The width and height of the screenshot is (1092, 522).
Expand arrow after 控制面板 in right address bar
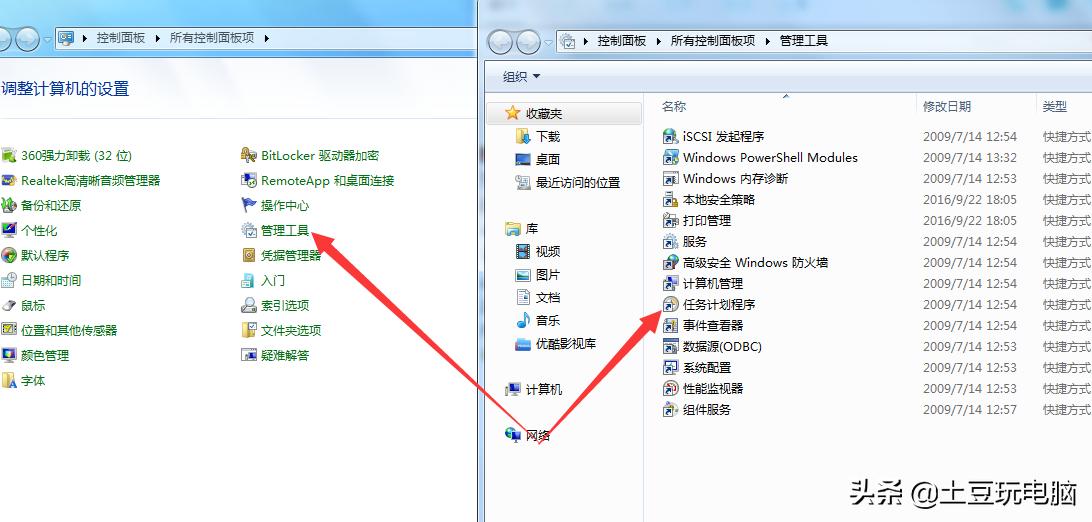click(x=659, y=41)
